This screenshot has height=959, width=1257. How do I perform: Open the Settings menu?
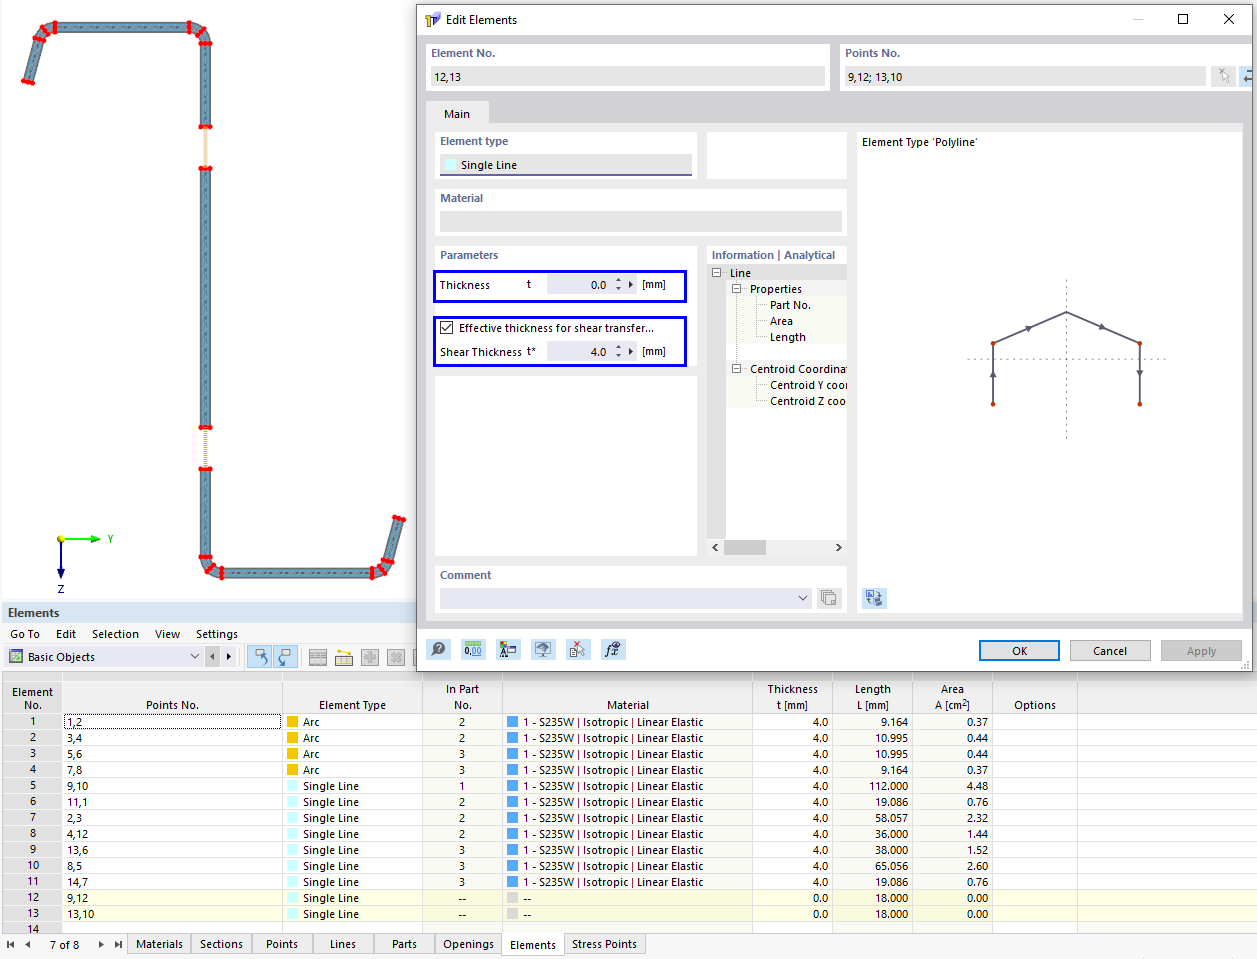[x=217, y=634]
